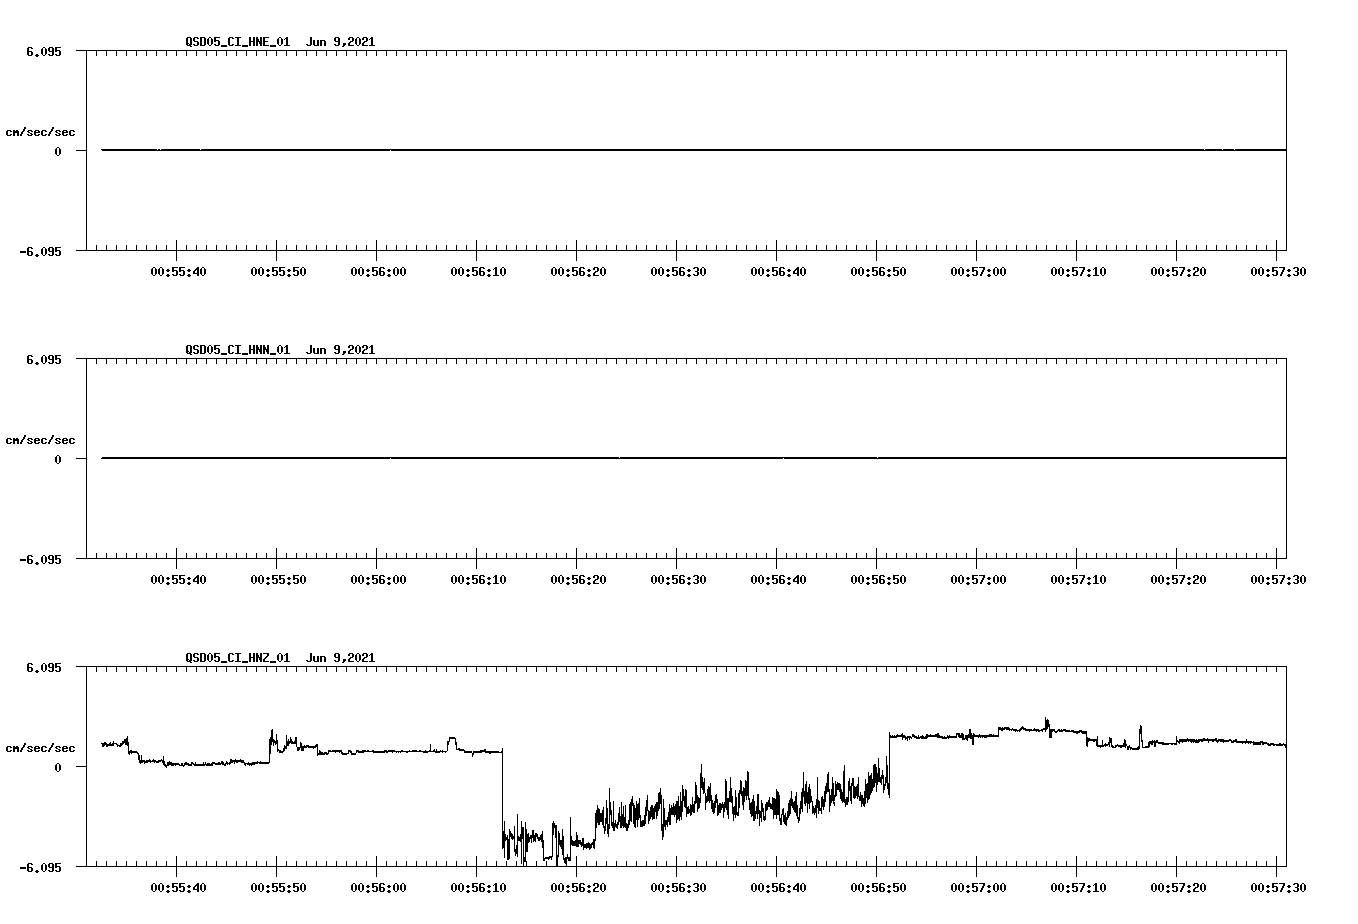This screenshot has width=1358, height=924.
Task: Click 00:57:20 time label under HNN plot
Action: 1178,580
